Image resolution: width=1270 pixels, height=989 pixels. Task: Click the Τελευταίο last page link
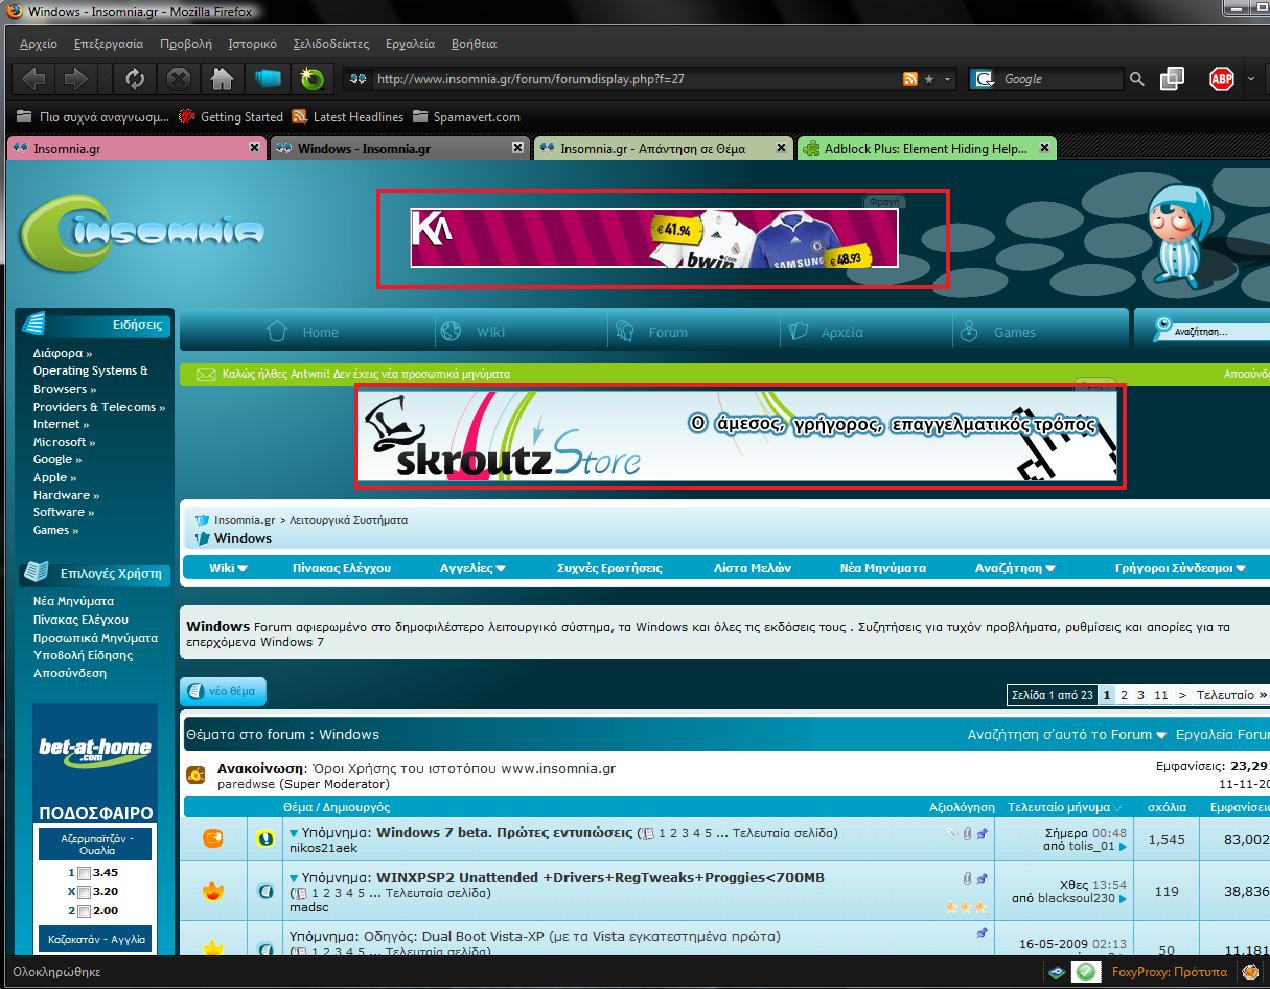tap(1232, 695)
